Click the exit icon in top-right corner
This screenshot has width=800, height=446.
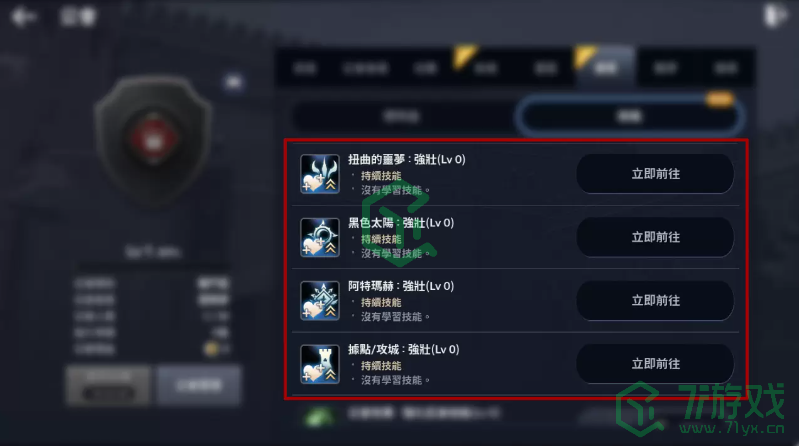point(775,16)
